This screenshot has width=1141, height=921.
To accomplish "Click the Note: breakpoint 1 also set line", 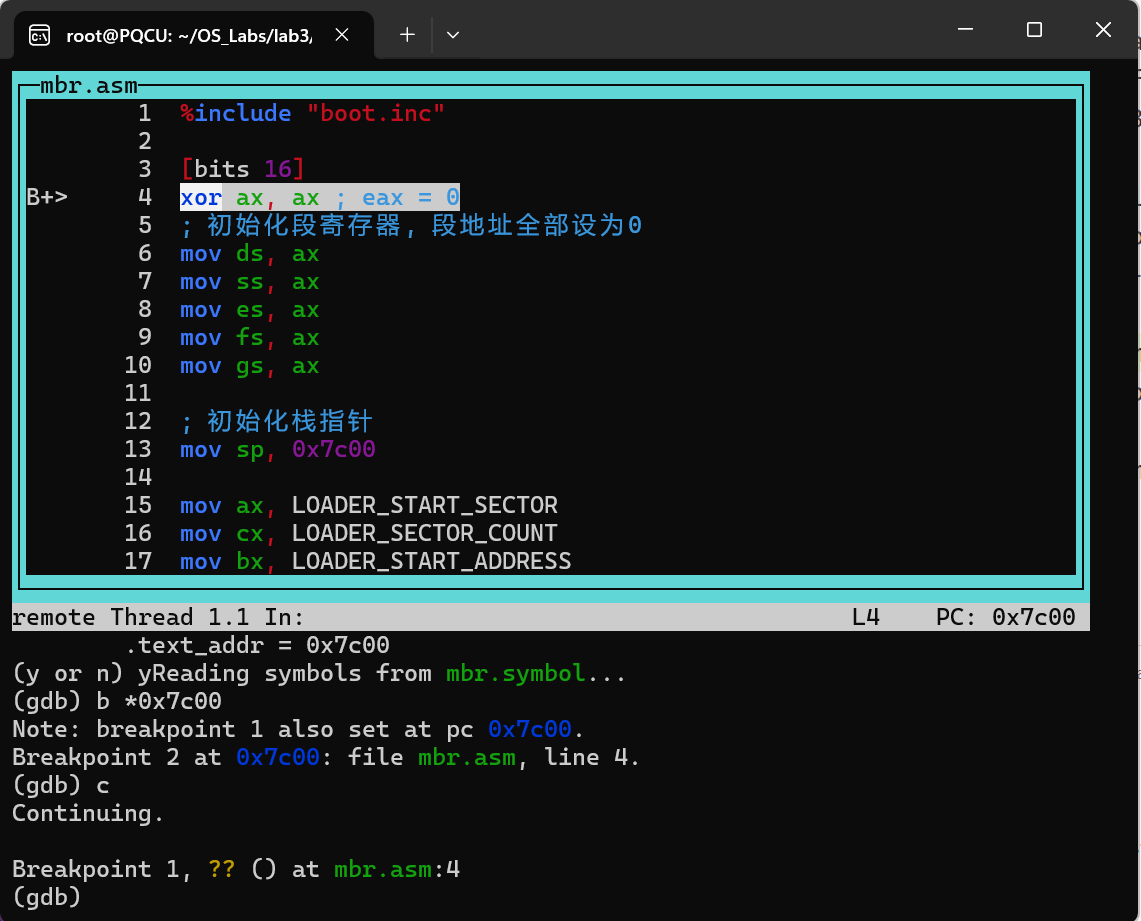I will pyautogui.click(x=298, y=730).
